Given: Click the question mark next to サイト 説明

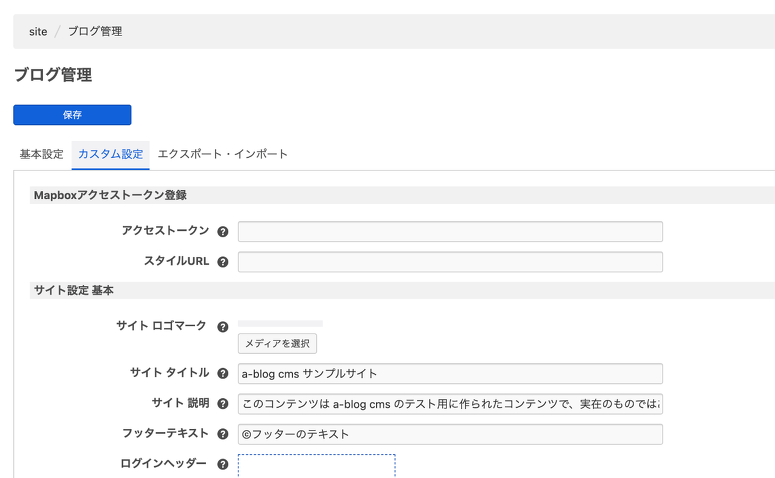Looking at the screenshot, I should (223, 404).
